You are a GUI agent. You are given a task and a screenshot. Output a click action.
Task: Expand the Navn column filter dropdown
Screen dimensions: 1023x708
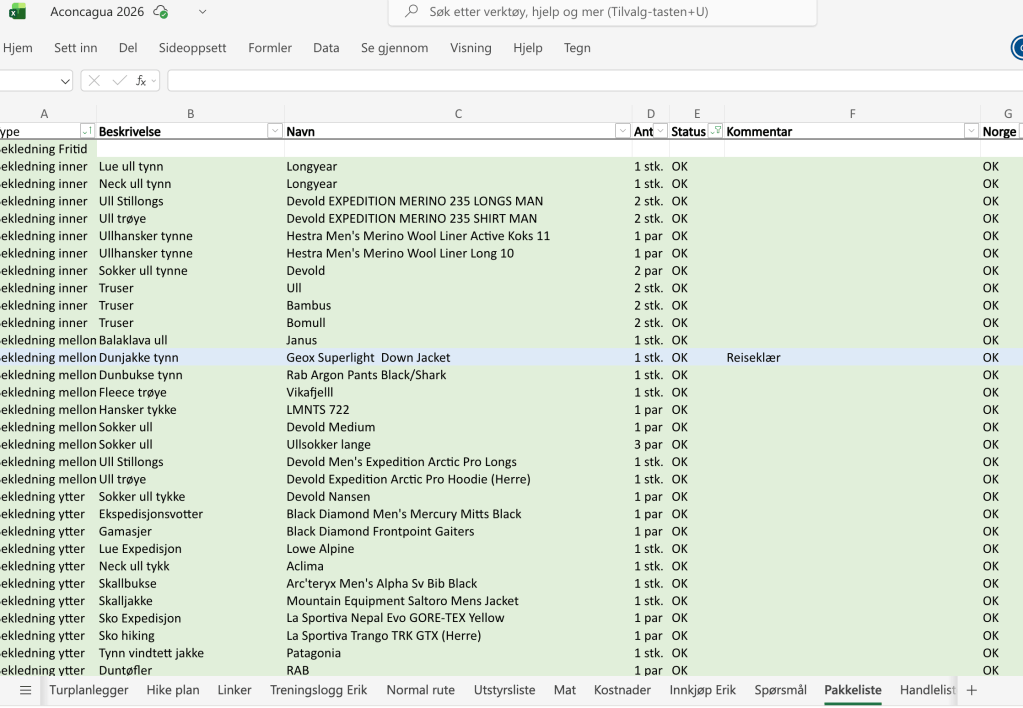pos(622,131)
